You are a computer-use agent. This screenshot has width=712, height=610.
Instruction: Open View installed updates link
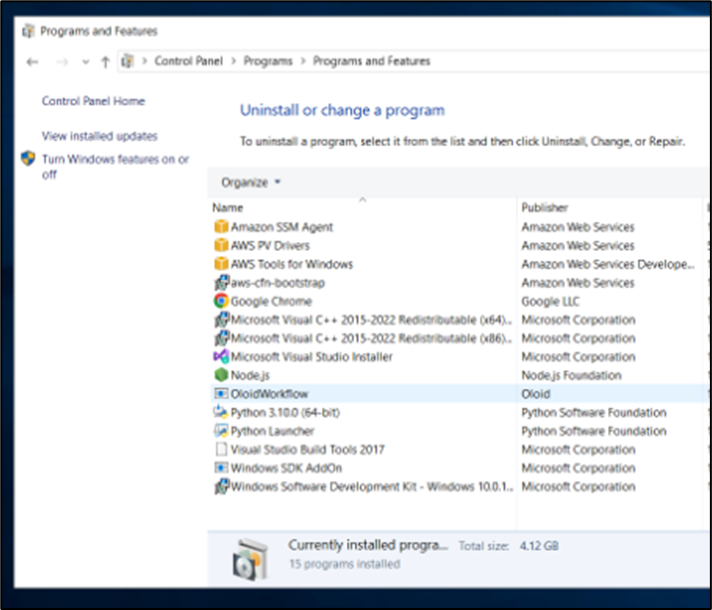[99, 136]
